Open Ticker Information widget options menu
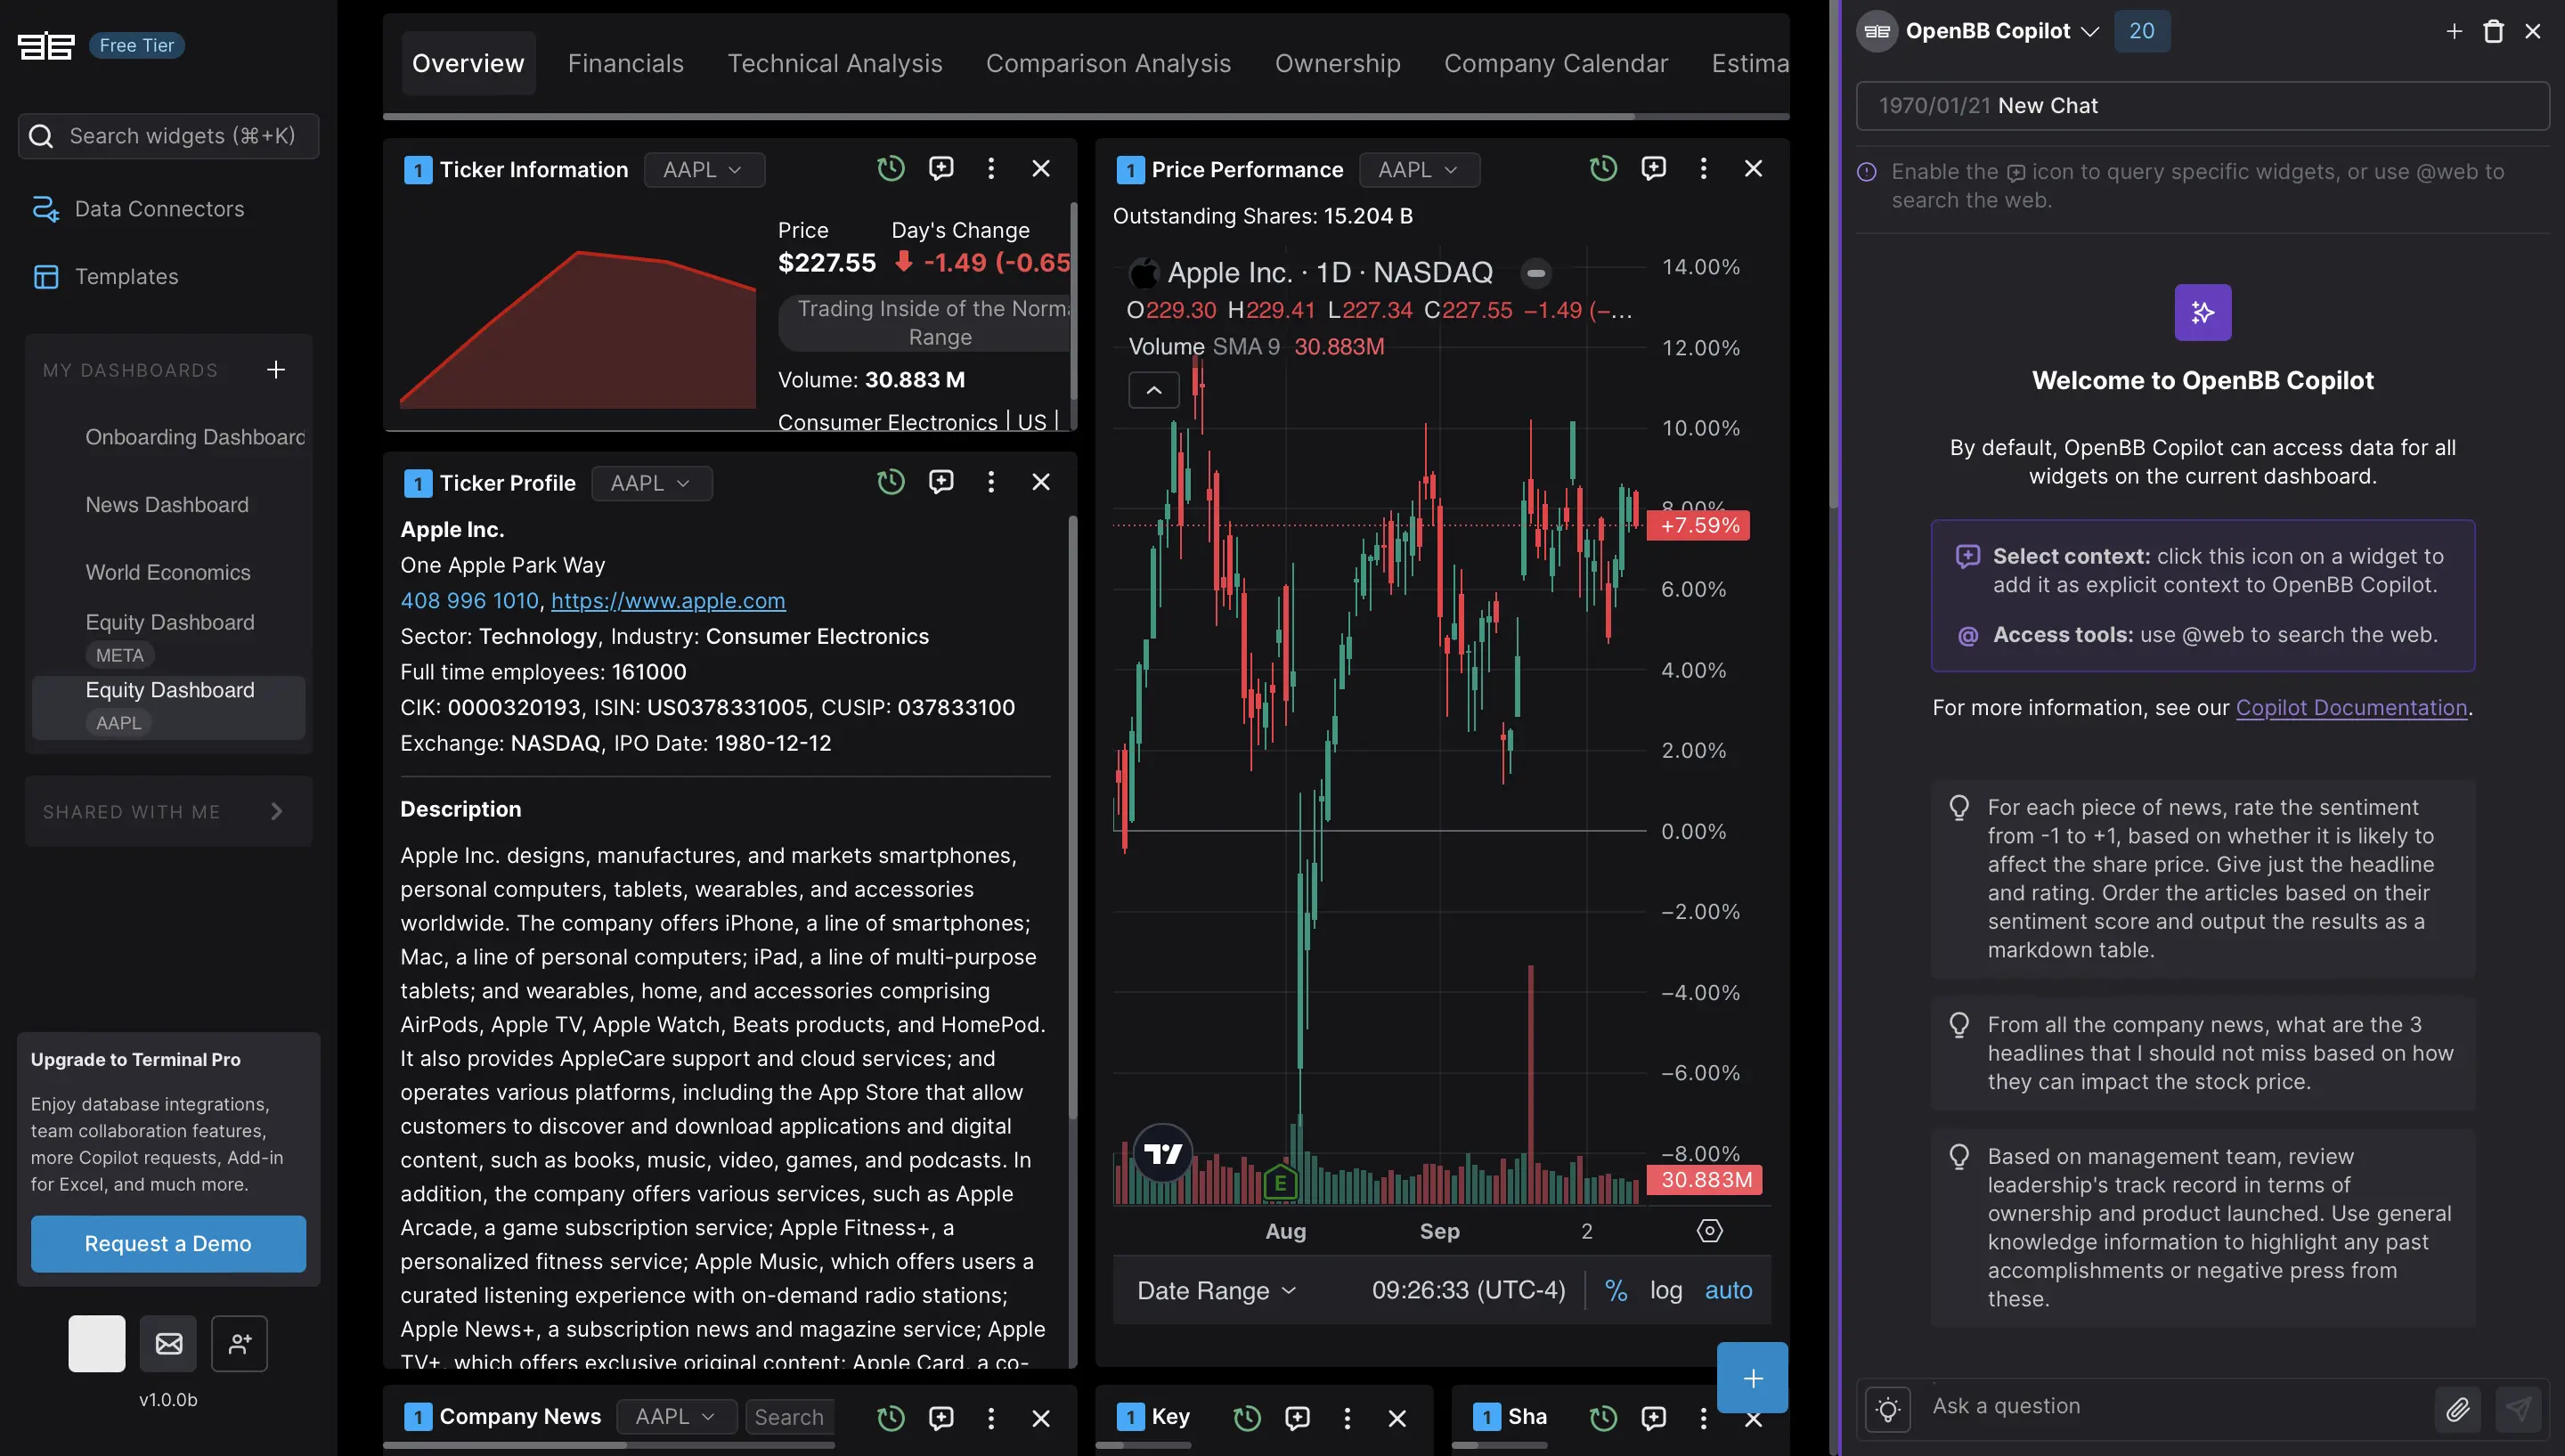 991,169
